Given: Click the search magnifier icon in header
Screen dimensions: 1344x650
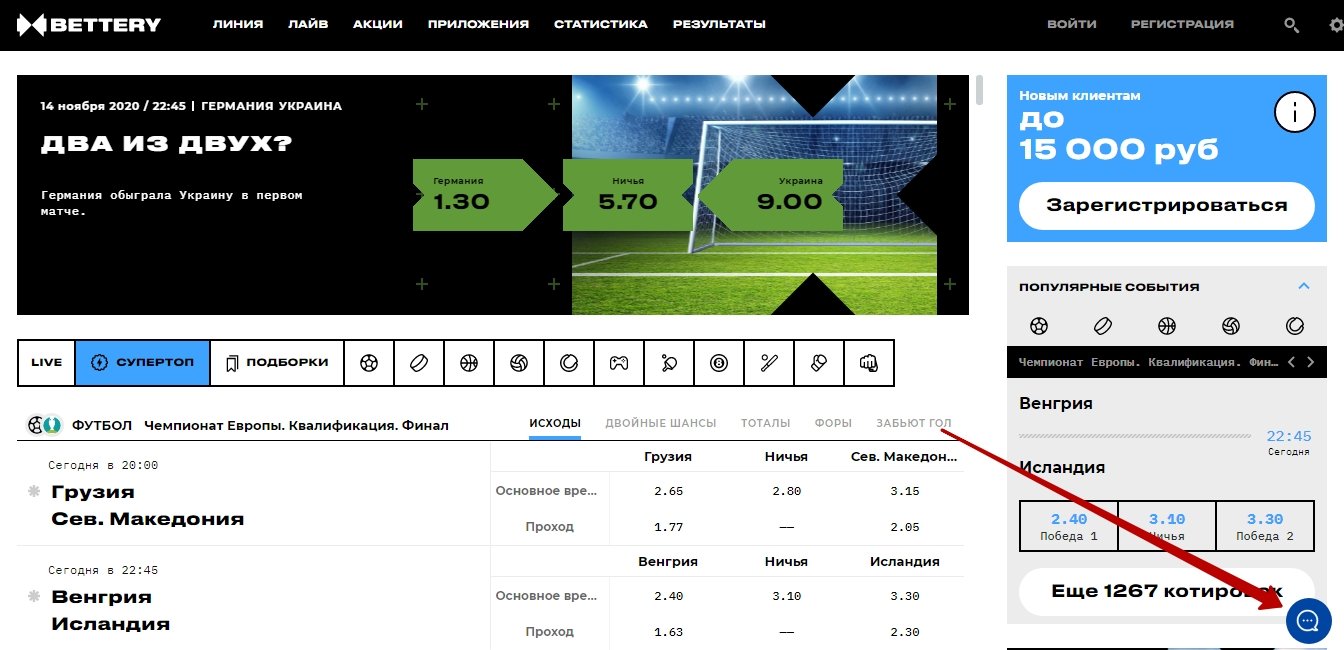Looking at the screenshot, I should point(1291,25).
